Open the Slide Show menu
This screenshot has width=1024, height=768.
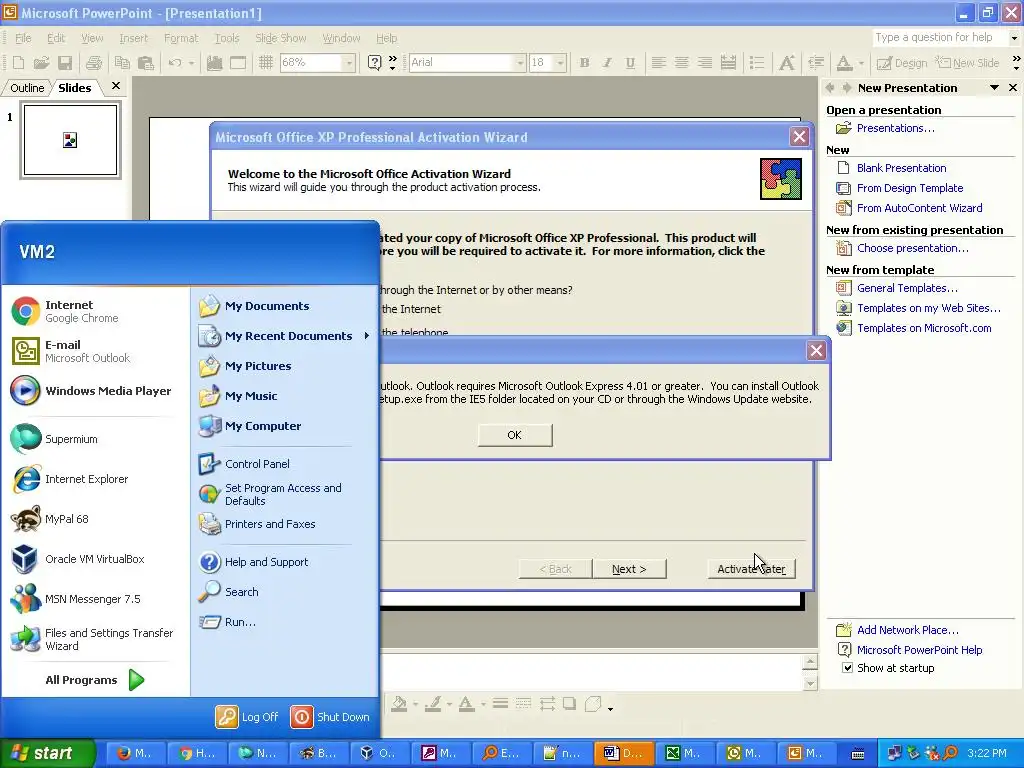click(280, 38)
